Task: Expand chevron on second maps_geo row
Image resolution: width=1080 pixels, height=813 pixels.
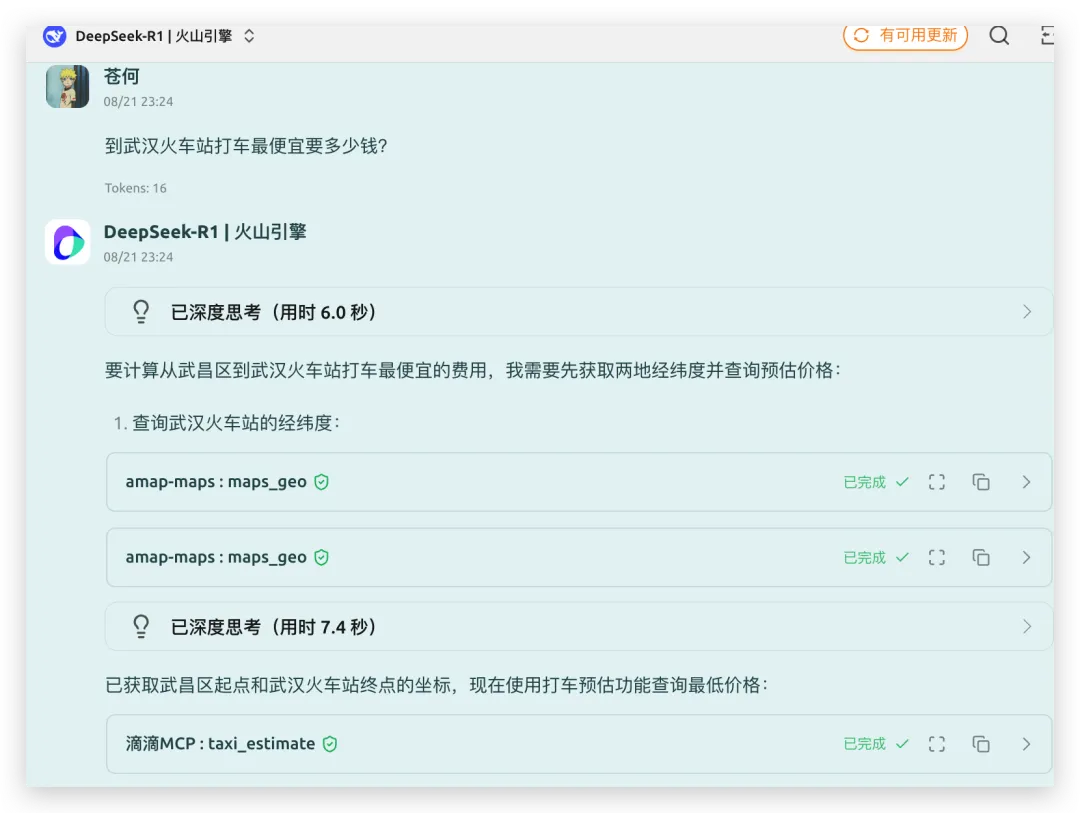Action: (x=1026, y=558)
